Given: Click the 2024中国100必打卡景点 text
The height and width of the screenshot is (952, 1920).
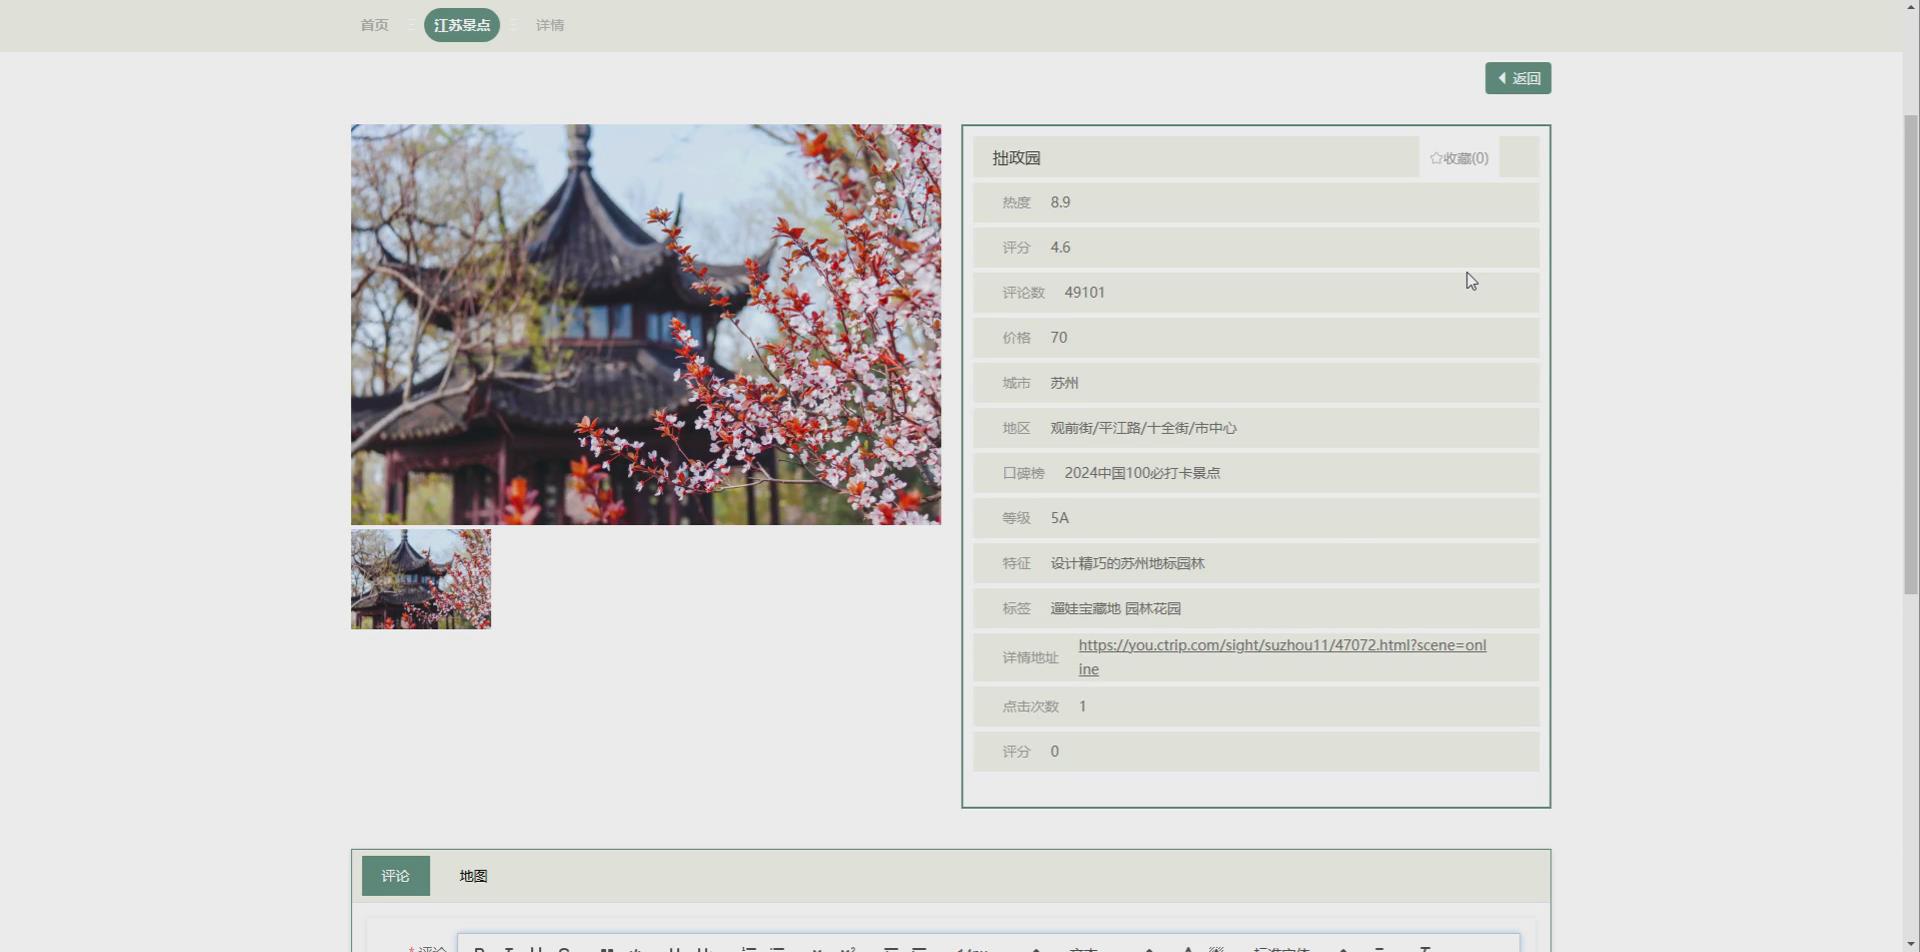Looking at the screenshot, I should tap(1142, 473).
